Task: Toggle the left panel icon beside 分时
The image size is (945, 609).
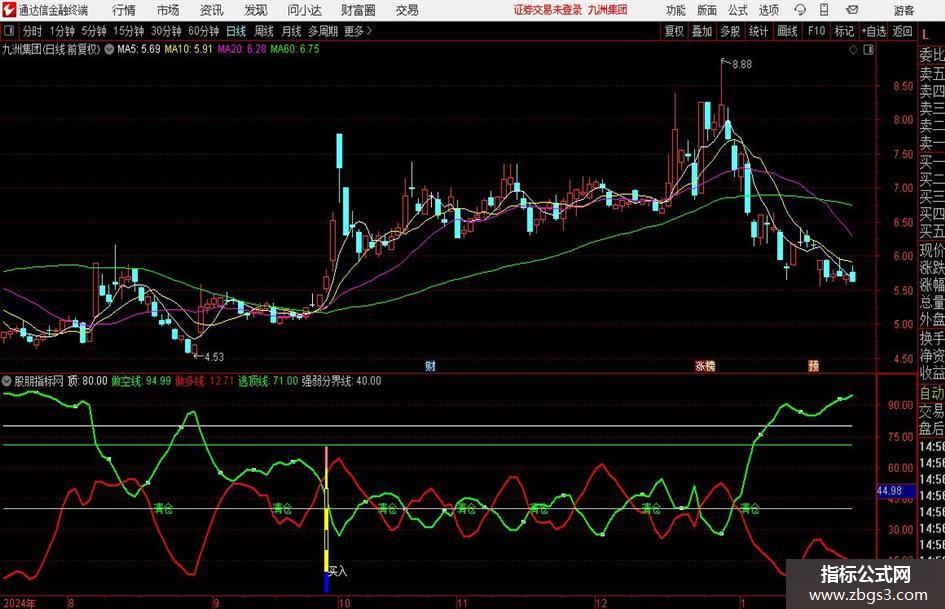Action: pos(9,31)
